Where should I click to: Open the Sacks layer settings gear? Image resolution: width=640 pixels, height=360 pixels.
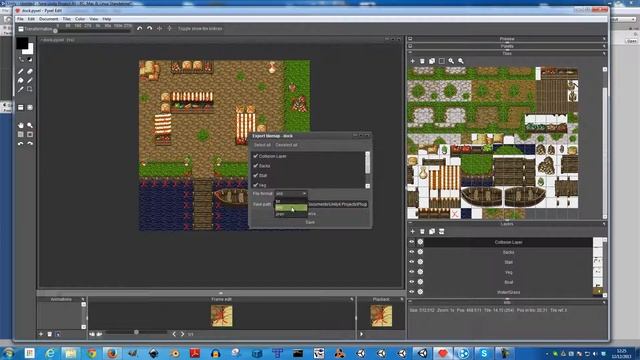click(x=420, y=252)
